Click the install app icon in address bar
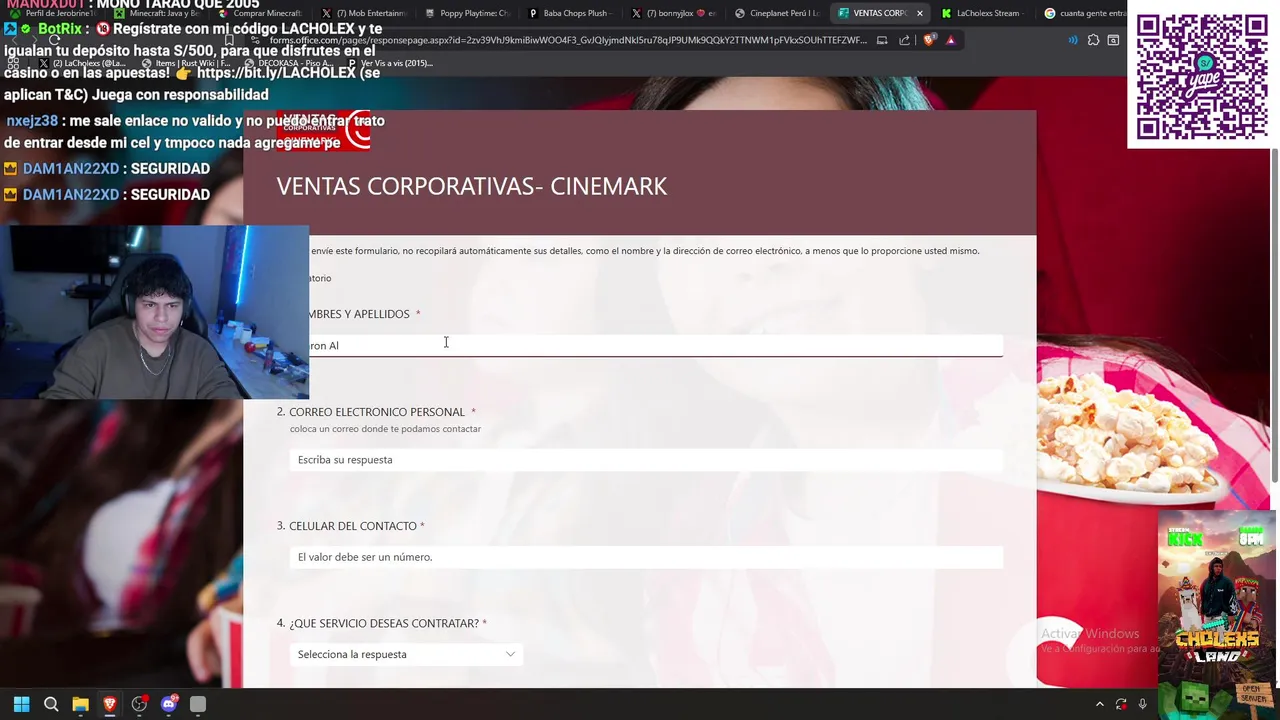This screenshot has height=720, width=1280. pos(882,40)
